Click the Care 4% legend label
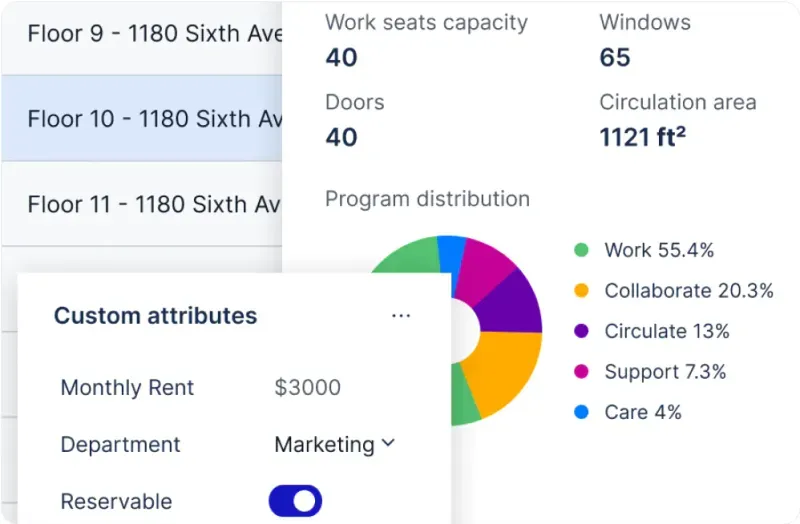 [x=643, y=412]
